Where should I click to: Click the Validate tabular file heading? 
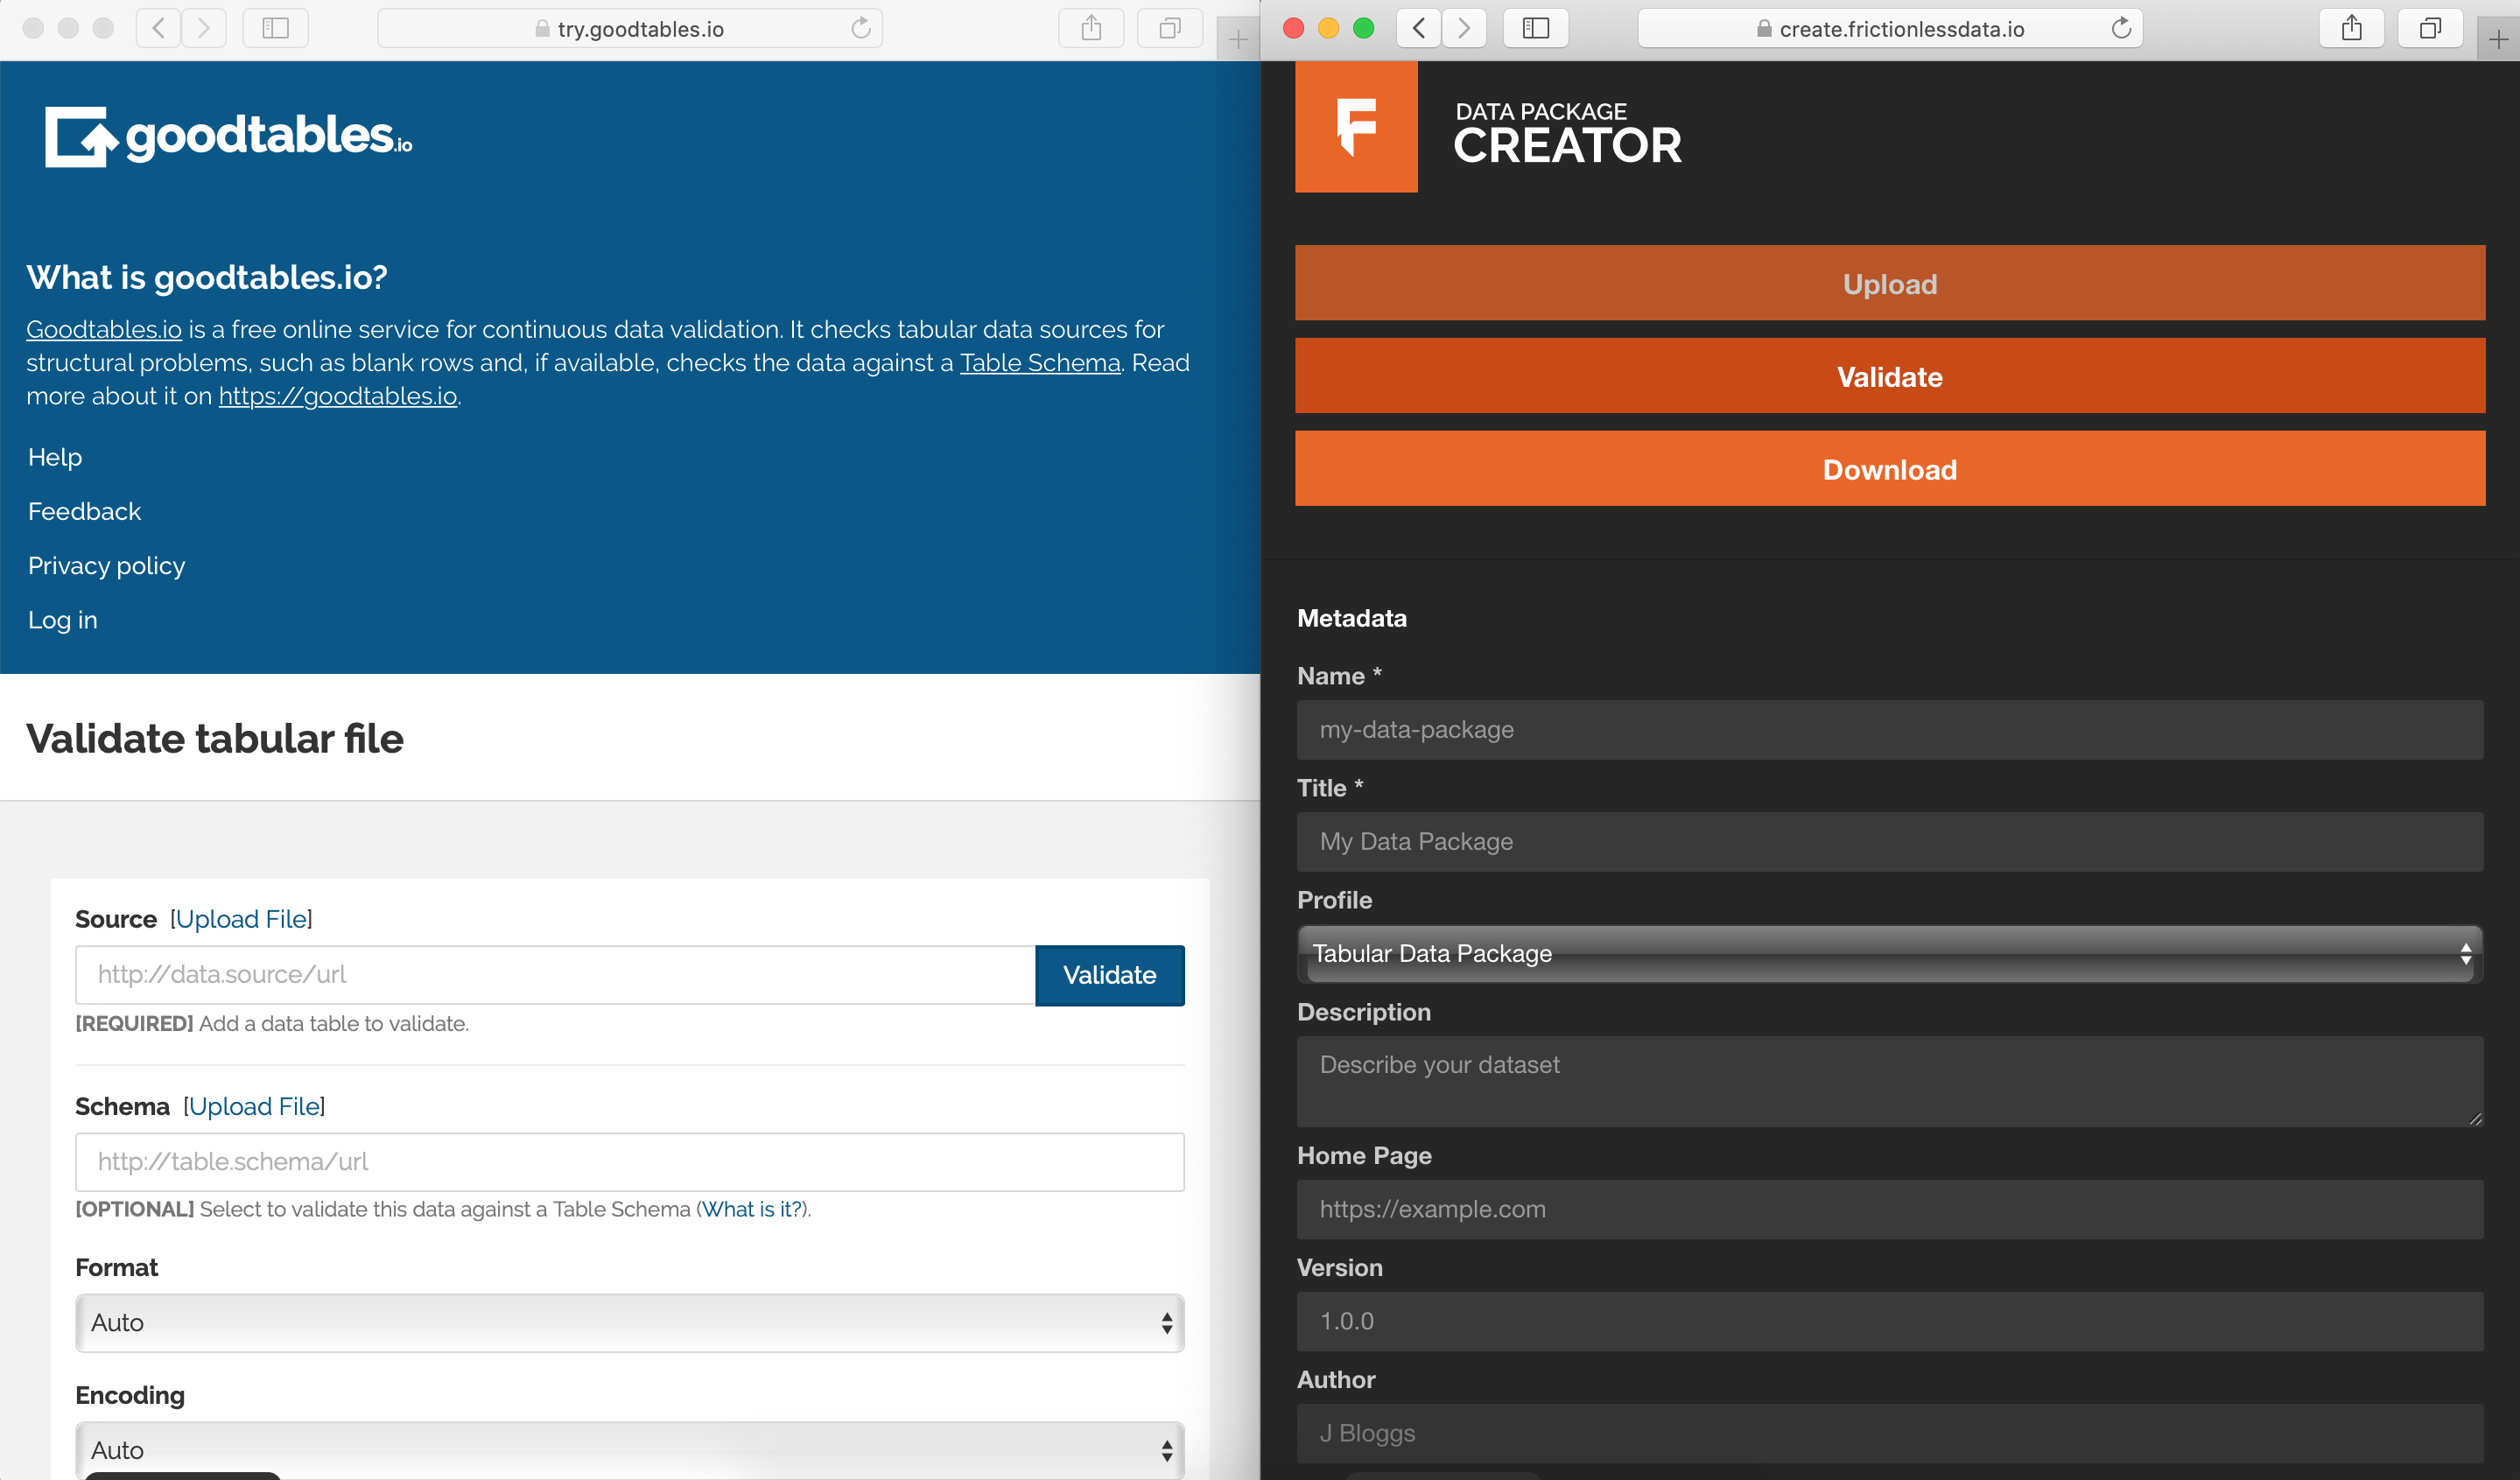click(x=215, y=739)
